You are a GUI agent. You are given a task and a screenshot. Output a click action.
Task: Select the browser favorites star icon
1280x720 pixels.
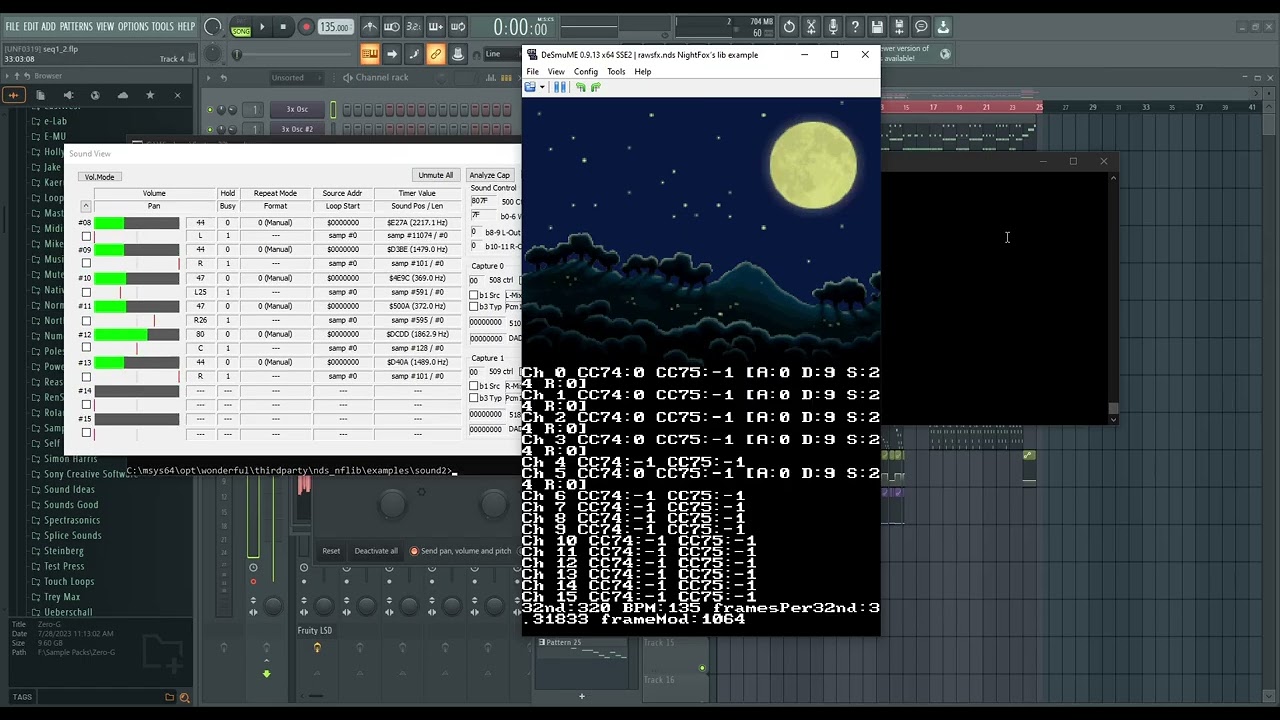(150, 95)
